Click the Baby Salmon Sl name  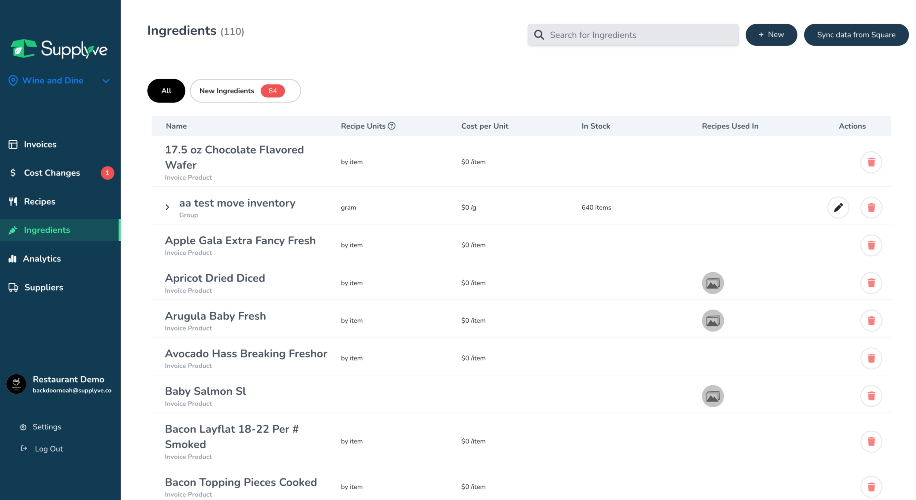(x=206, y=391)
